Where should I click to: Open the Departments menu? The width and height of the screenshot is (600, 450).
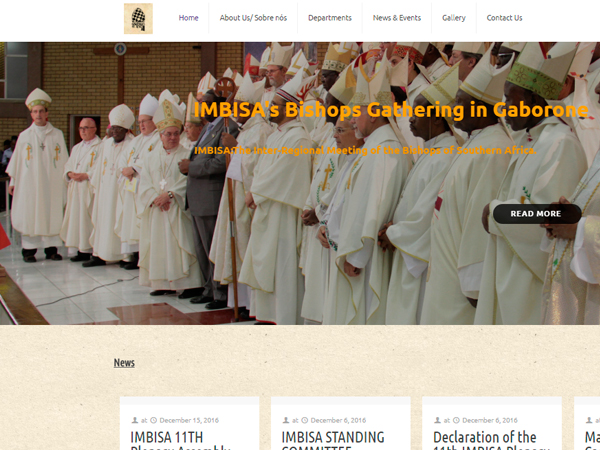click(329, 18)
